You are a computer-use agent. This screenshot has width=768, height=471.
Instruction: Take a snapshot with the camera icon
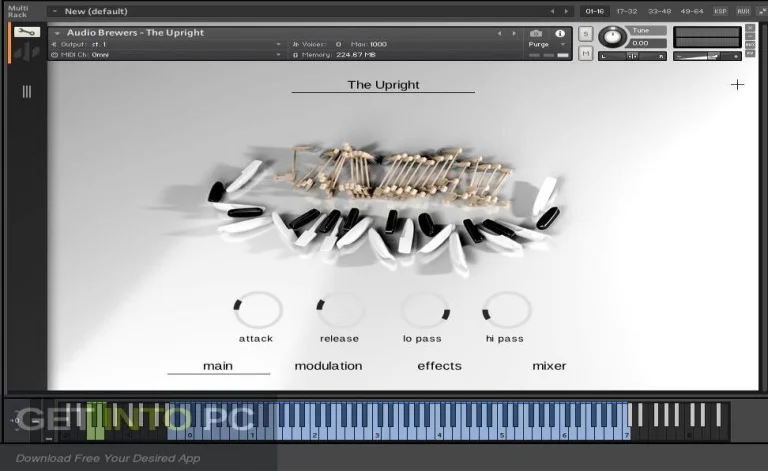click(x=536, y=33)
